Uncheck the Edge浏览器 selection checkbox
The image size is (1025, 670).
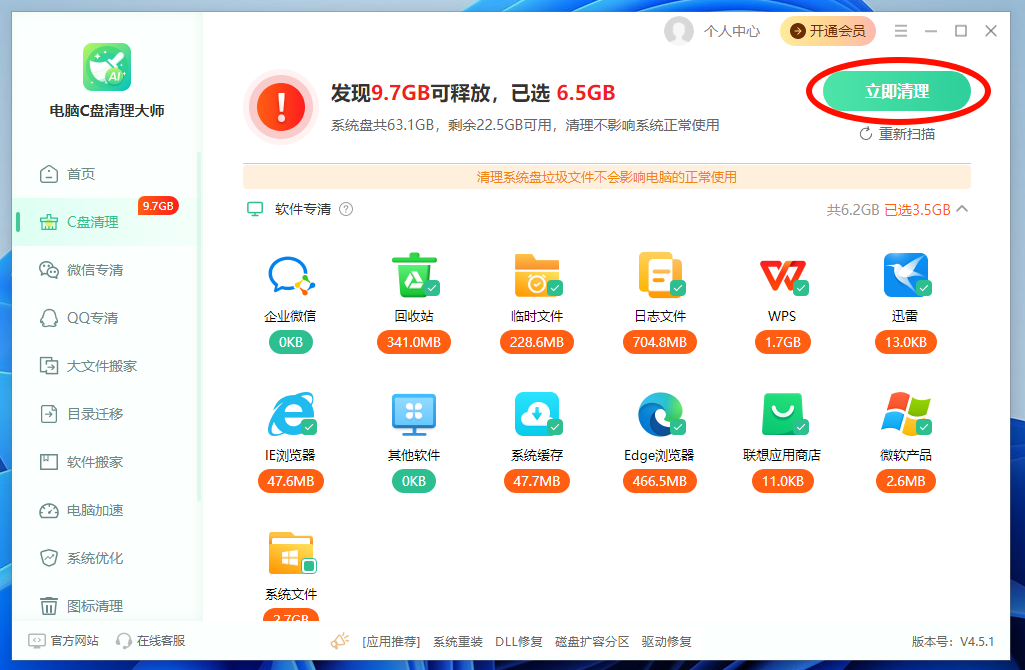pyautogui.click(x=678, y=427)
